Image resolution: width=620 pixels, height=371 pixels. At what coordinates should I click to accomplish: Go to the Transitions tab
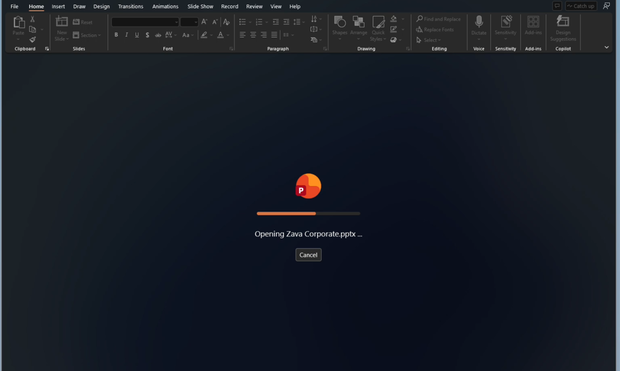[130, 6]
